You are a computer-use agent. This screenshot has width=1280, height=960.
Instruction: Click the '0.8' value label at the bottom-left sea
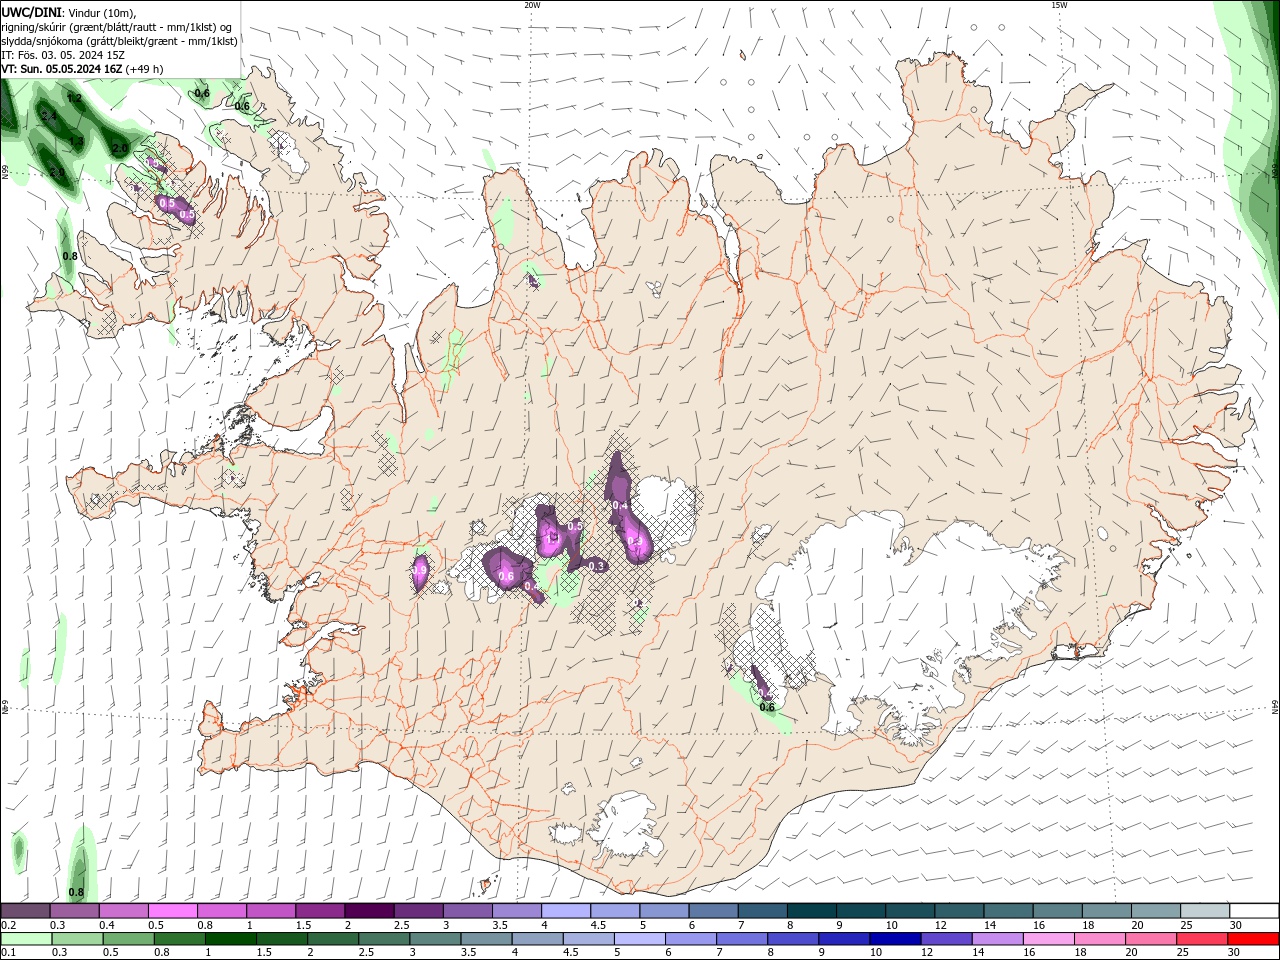76,892
